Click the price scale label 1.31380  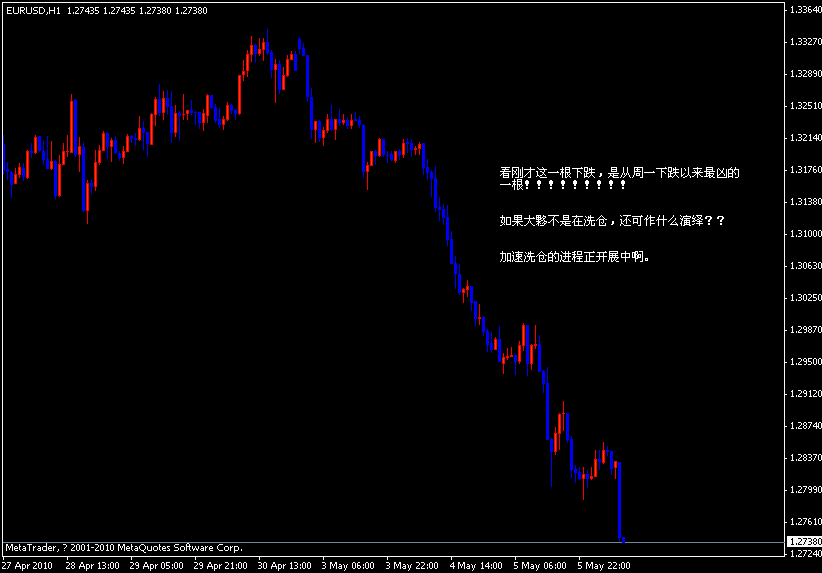point(805,201)
